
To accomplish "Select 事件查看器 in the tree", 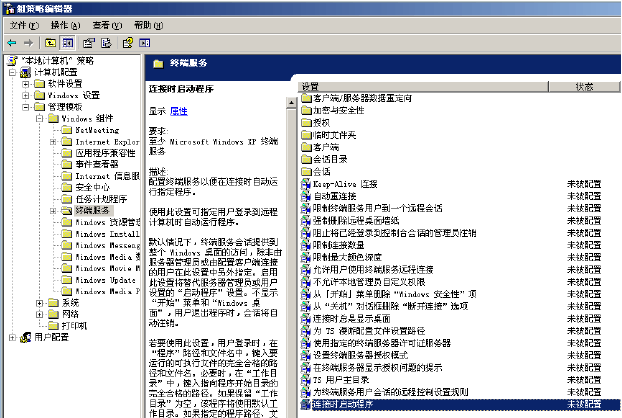I will [x=97, y=164].
